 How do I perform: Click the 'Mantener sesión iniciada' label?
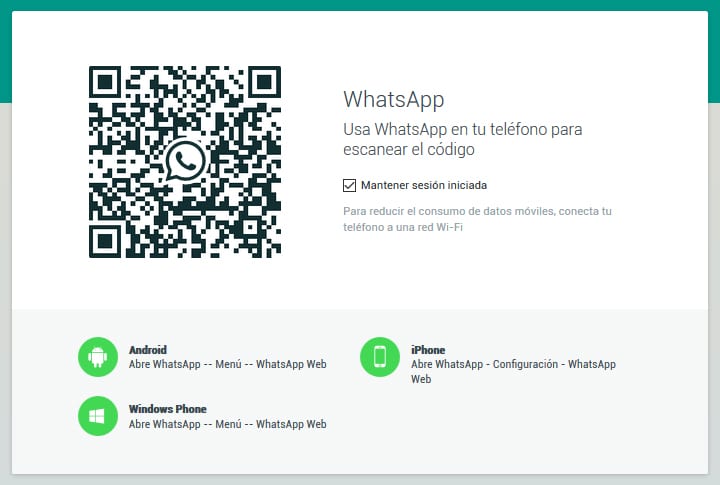424,185
